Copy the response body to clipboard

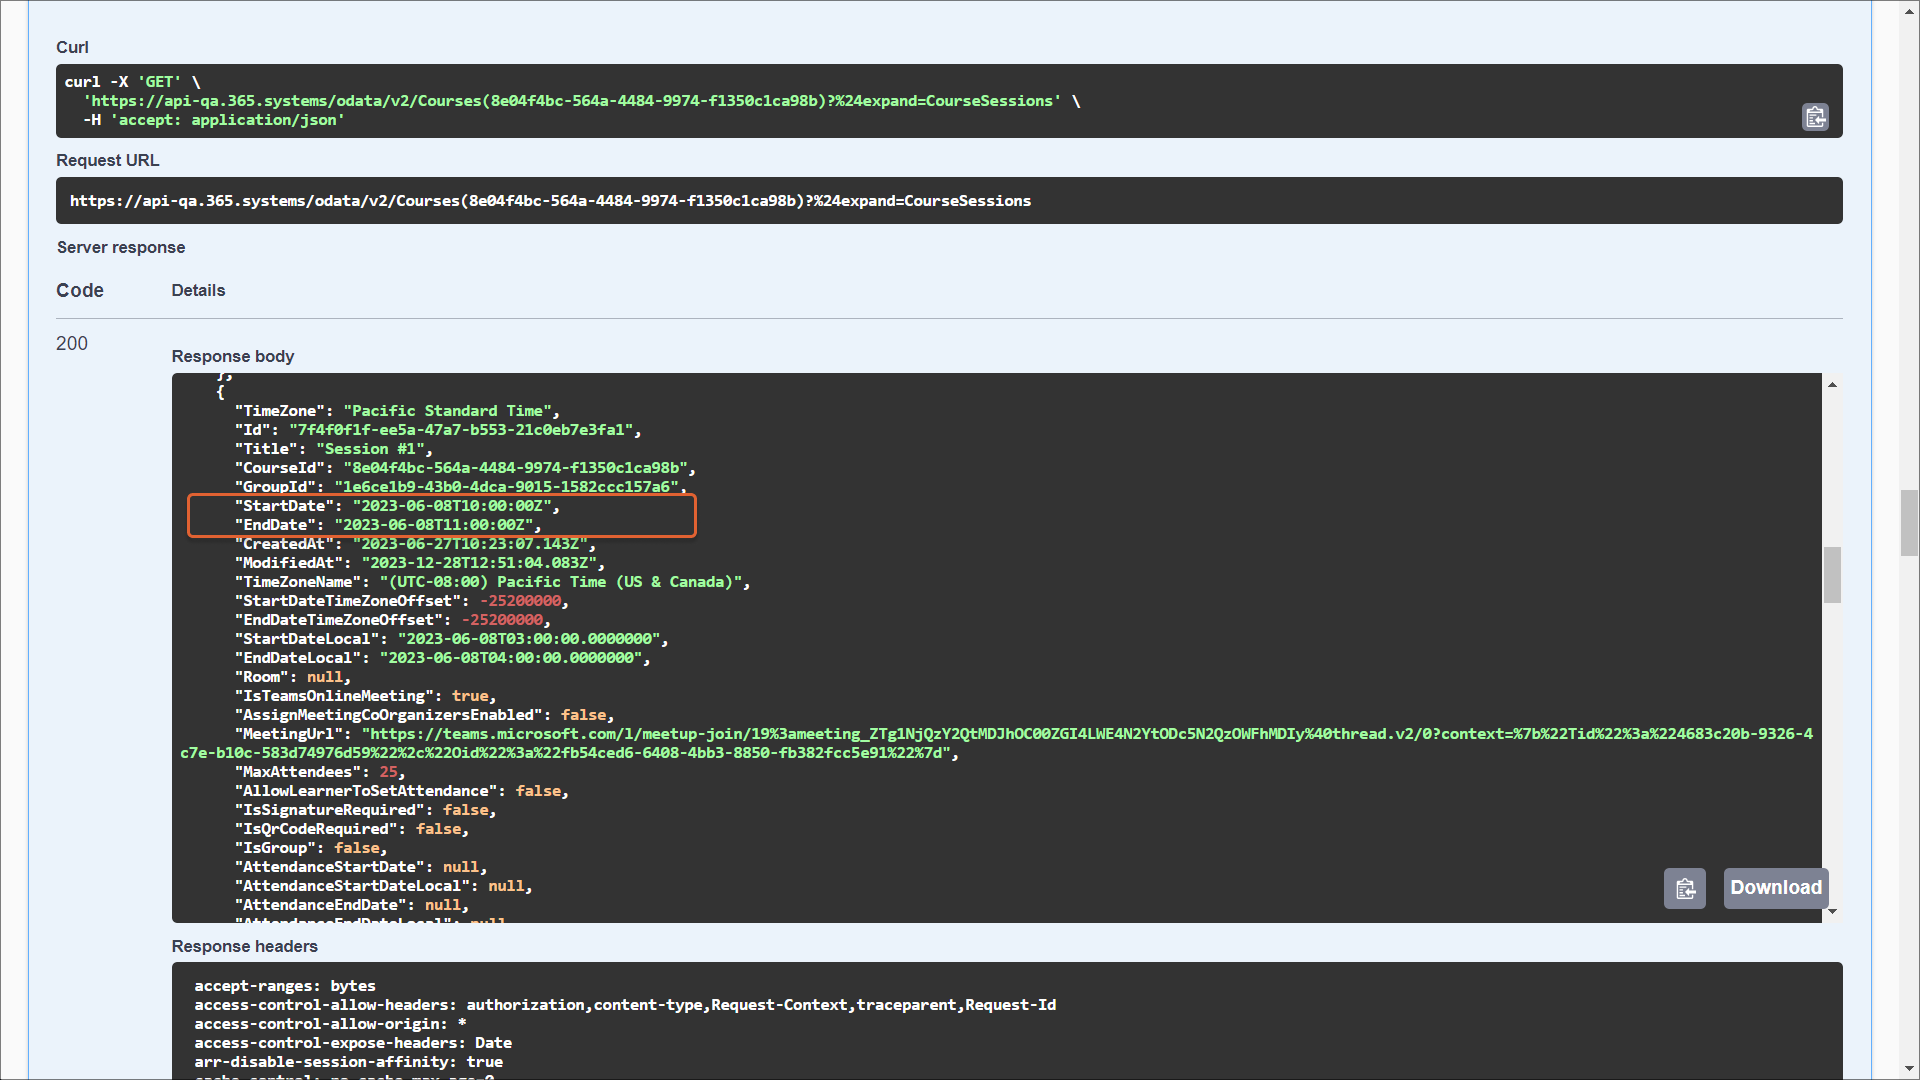click(x=1684, y=888)
